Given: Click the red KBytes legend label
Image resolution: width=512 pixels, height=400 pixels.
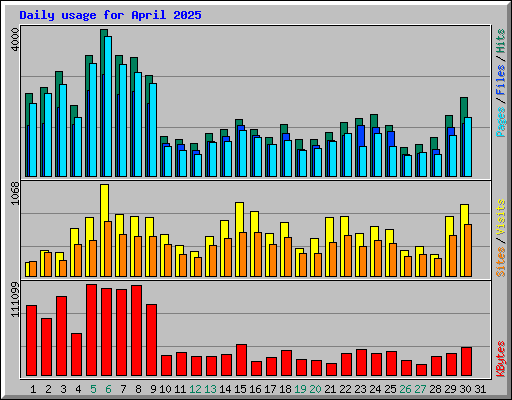Looking at the screenshot, I should tap(501, 359).
